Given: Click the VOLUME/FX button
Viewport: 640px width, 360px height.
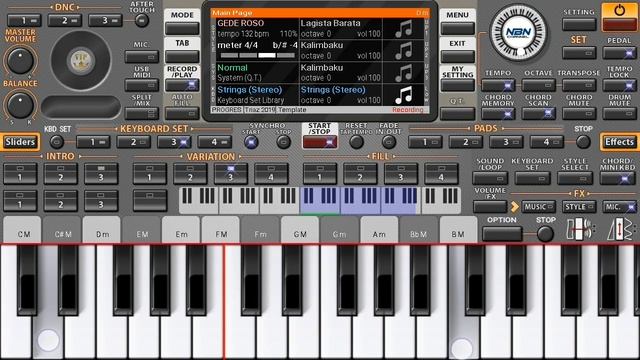Looking at the screenshot, I should point(490,207).
